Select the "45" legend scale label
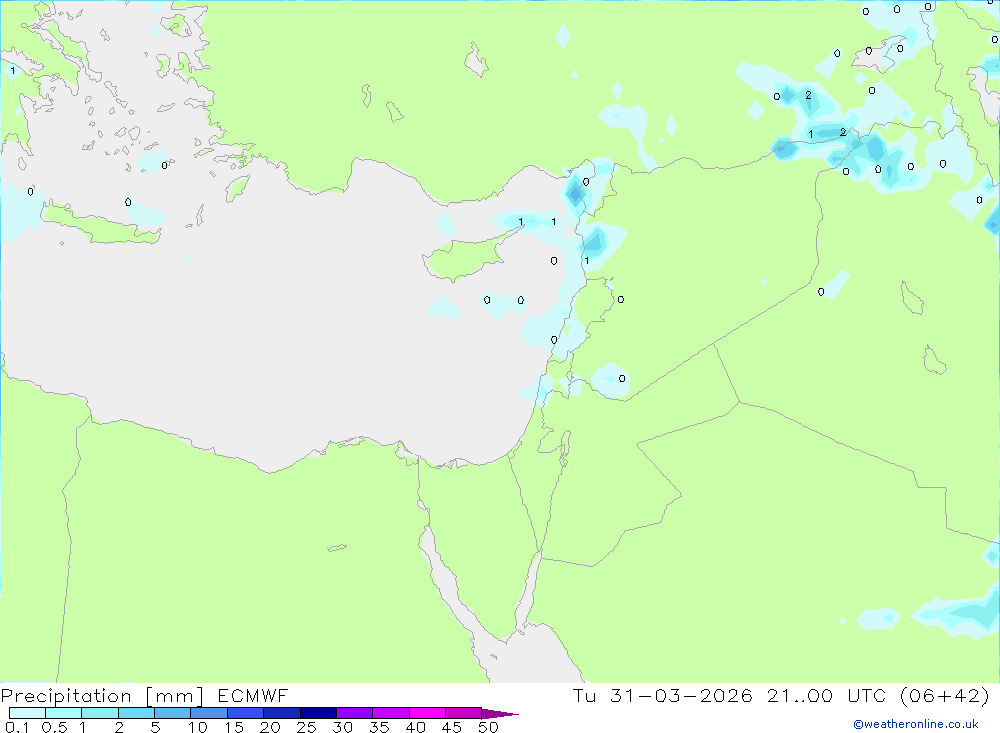The image size is (1000, 733). 452,727
